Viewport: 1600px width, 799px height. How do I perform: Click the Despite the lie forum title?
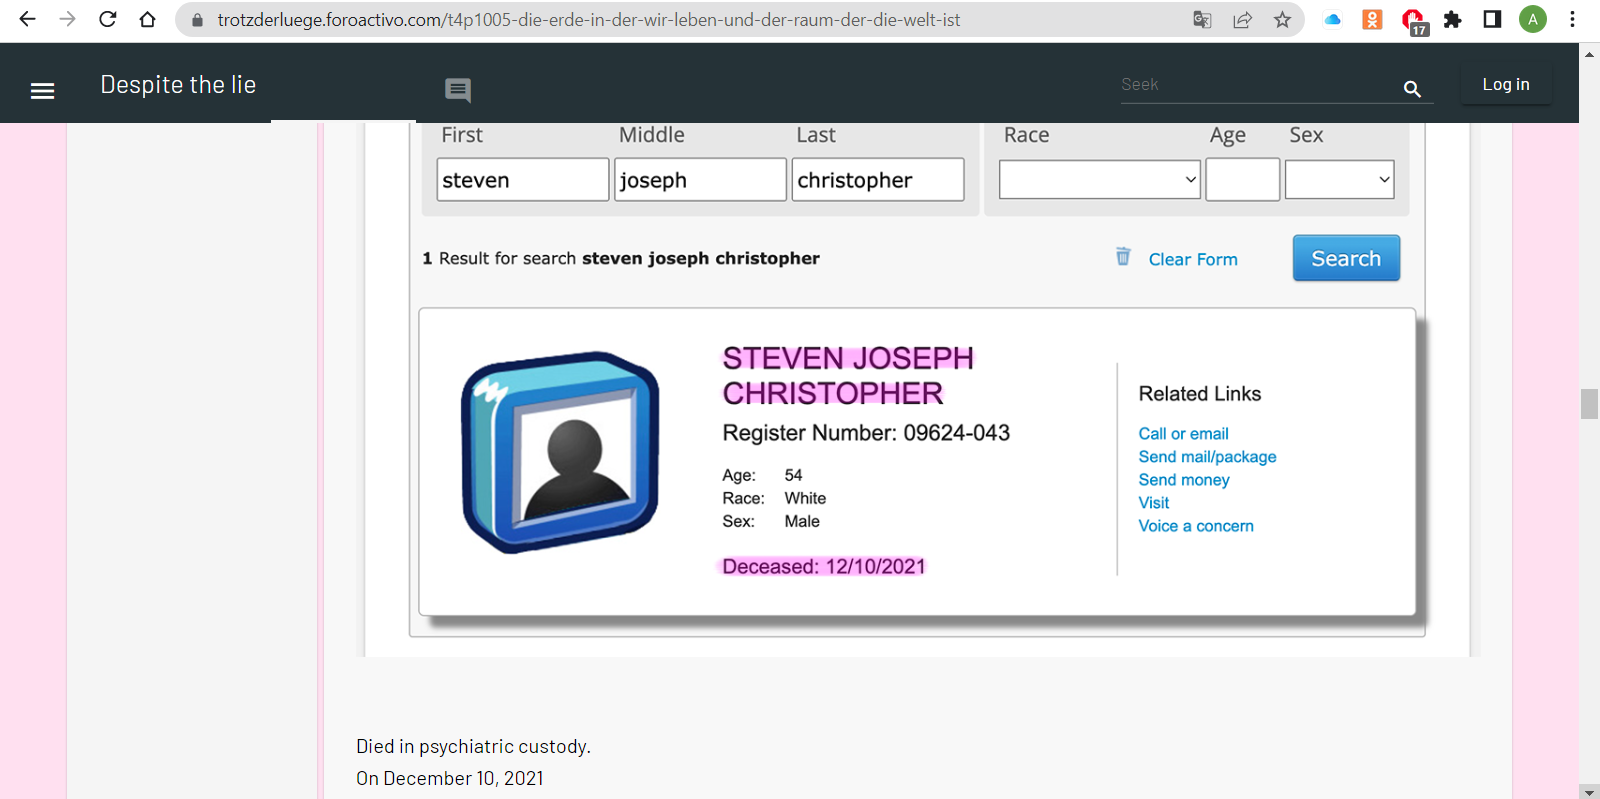[178, 85]
